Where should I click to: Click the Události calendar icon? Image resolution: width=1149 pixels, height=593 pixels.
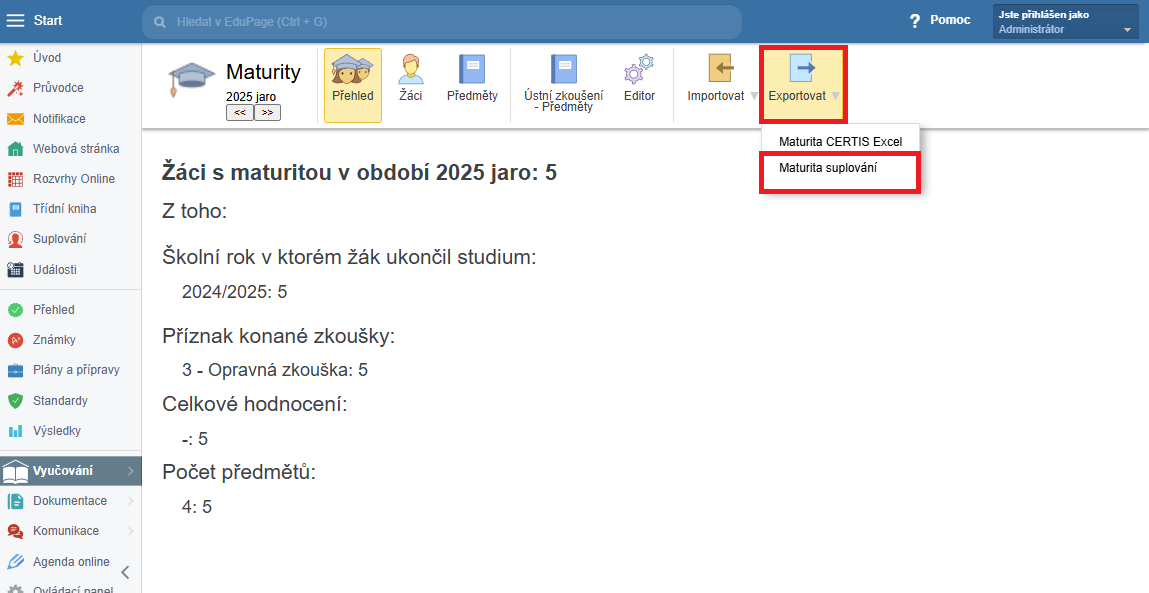[15, 270]
